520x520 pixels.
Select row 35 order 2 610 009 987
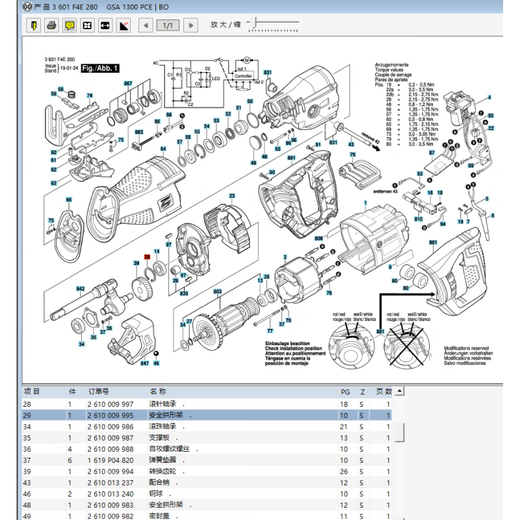(x=207, y=438)
